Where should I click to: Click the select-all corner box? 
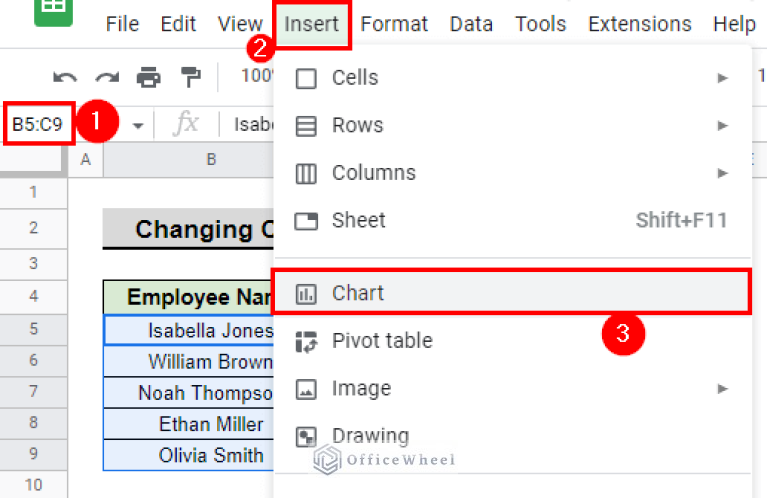click(x=33, y=159)
